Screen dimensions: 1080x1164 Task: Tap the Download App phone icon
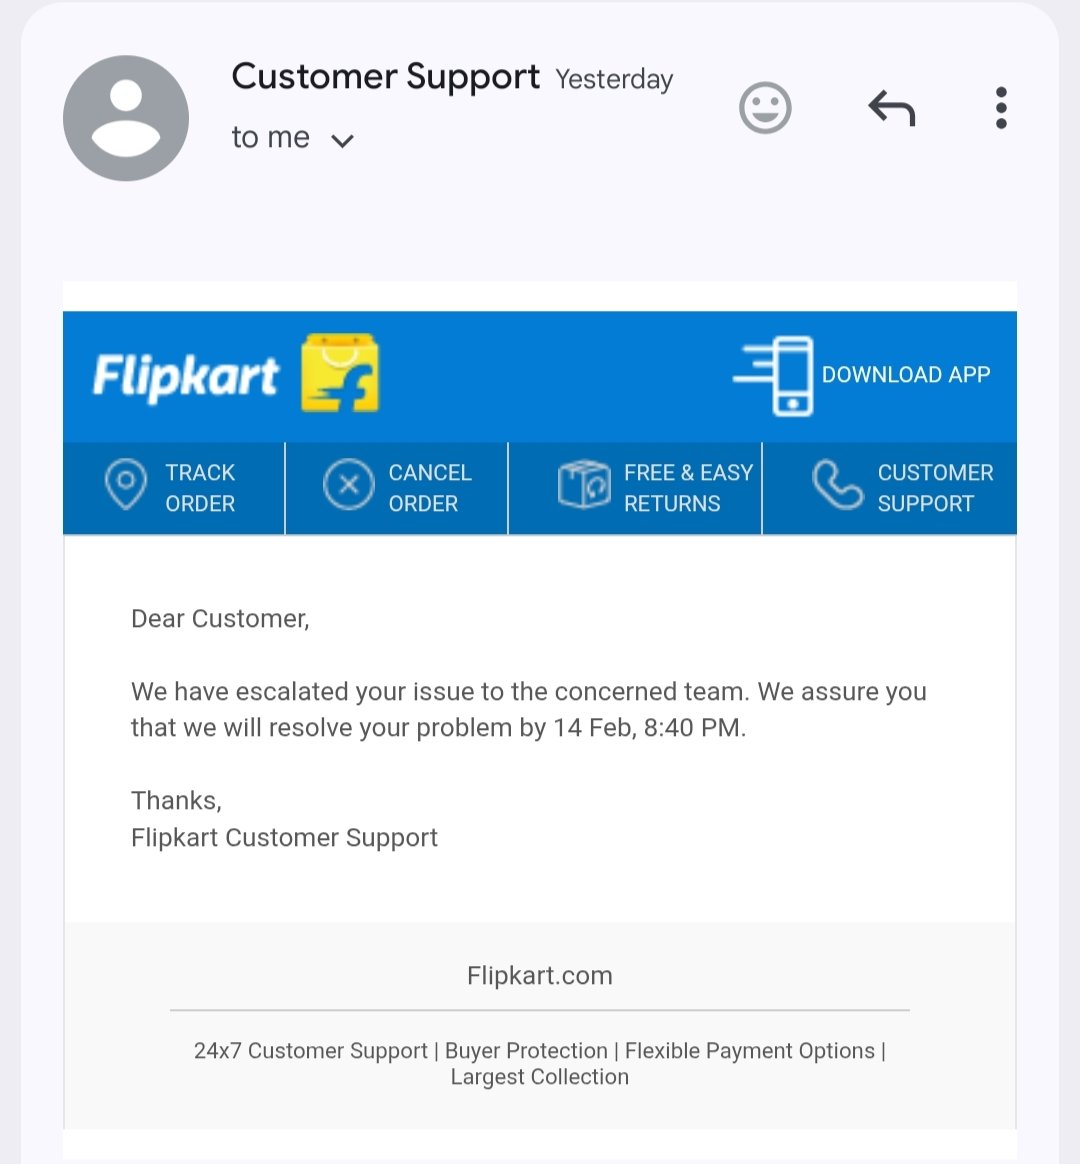[775, 376]
